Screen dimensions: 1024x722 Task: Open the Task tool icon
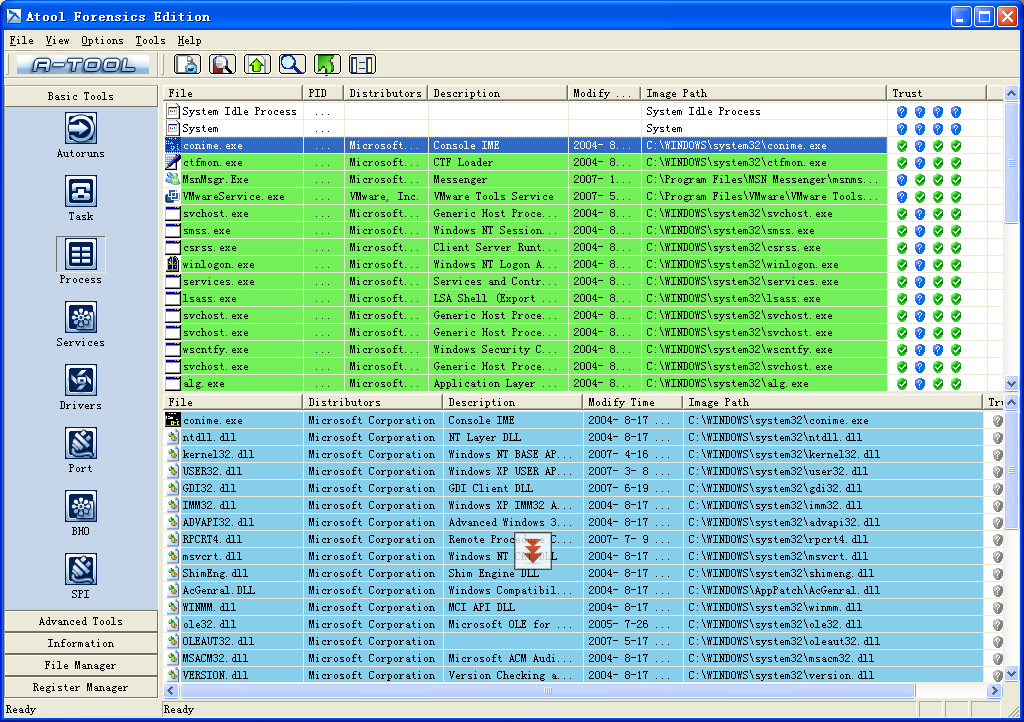pyautogui.click(x=80, y=191)
